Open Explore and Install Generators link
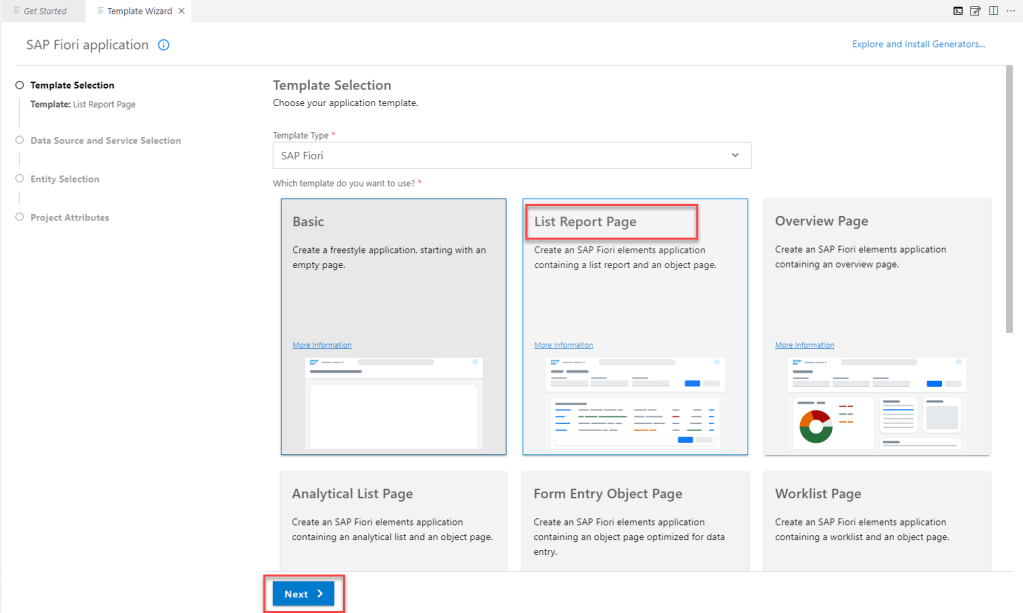 tap(918, 44)
